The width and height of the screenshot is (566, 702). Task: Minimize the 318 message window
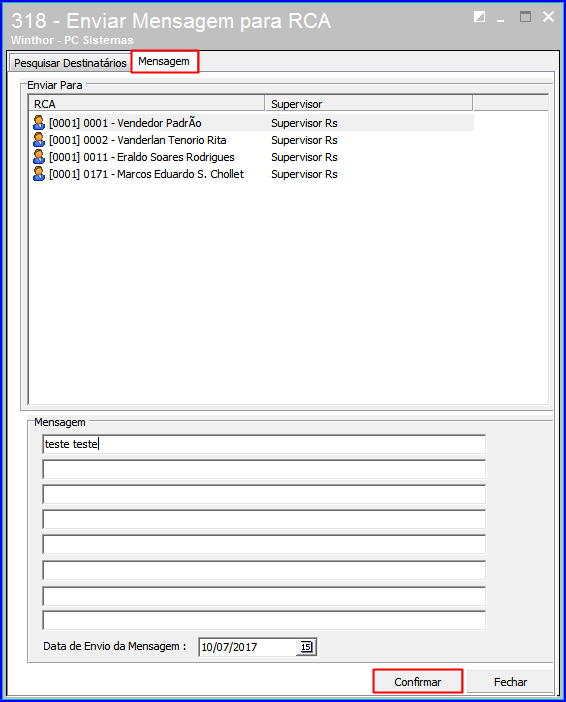pos(501,19)
